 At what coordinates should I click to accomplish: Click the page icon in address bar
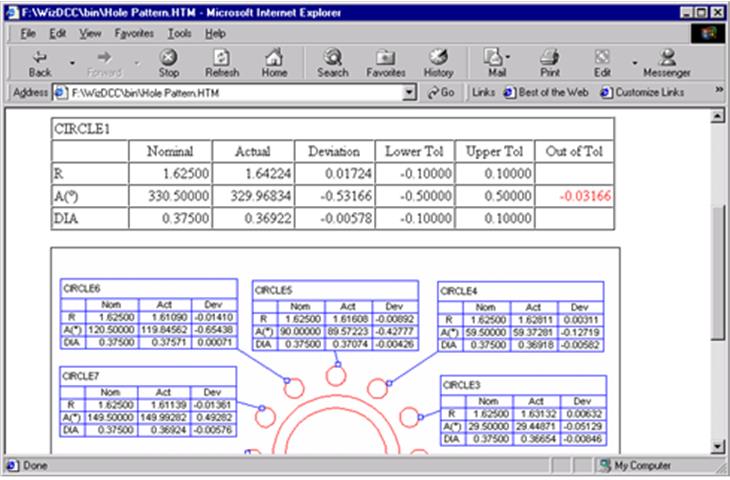point(61,93)
